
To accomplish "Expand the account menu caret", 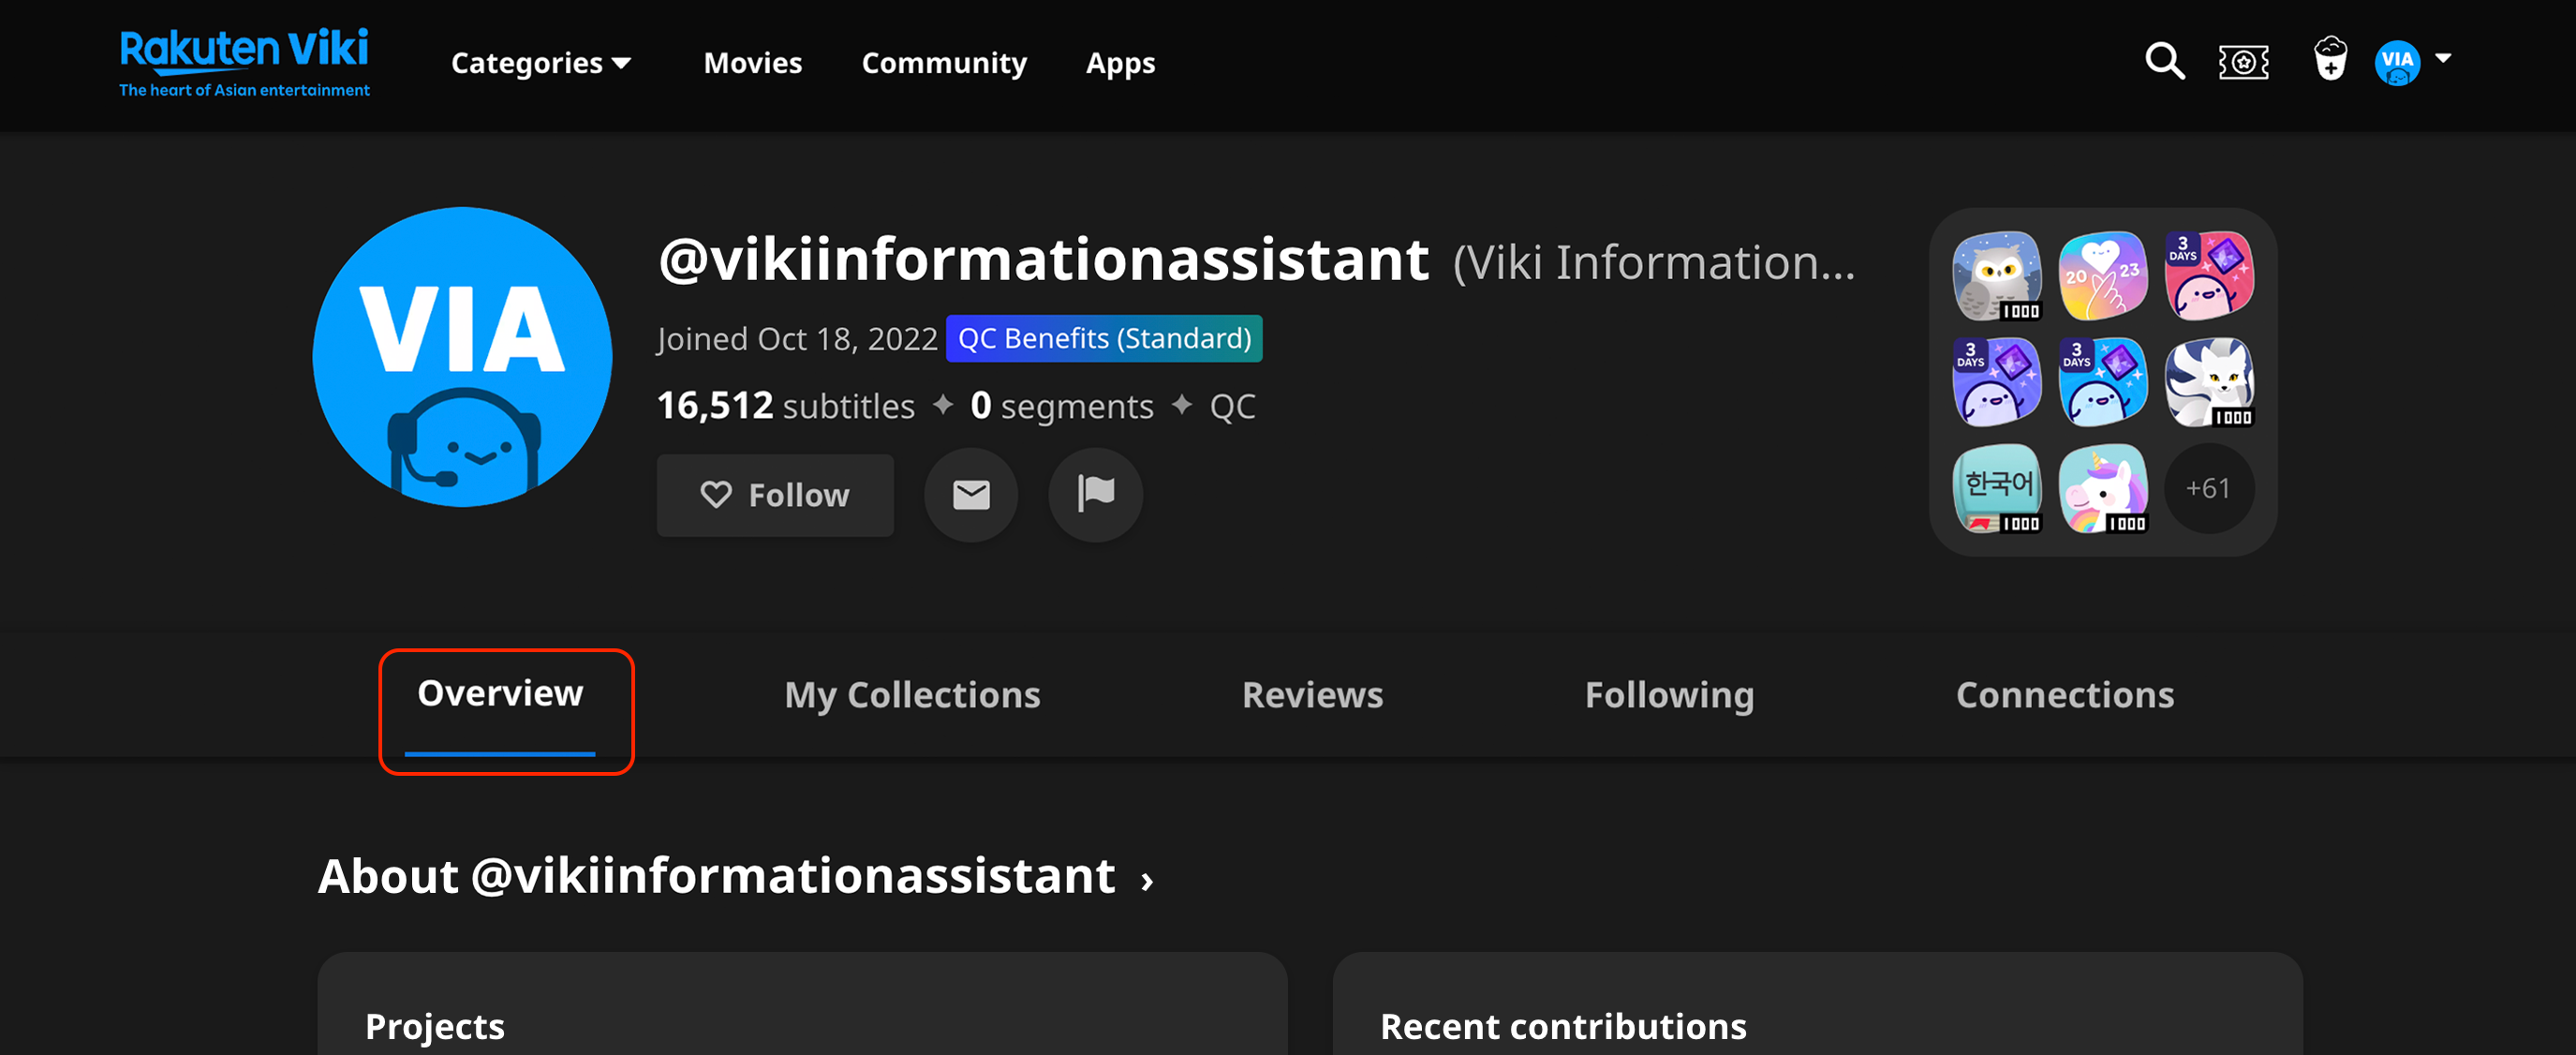I will (2443, 58).
